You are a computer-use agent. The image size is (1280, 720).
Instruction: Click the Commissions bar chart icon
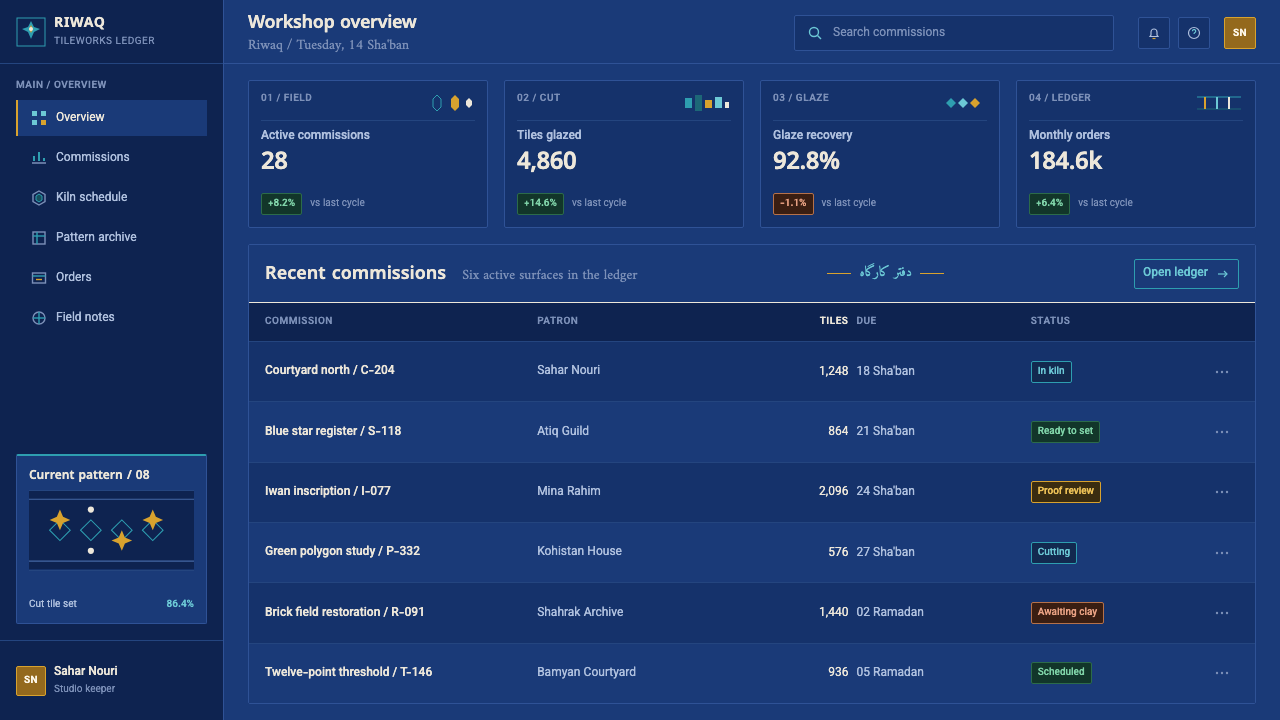pos(39,158)
